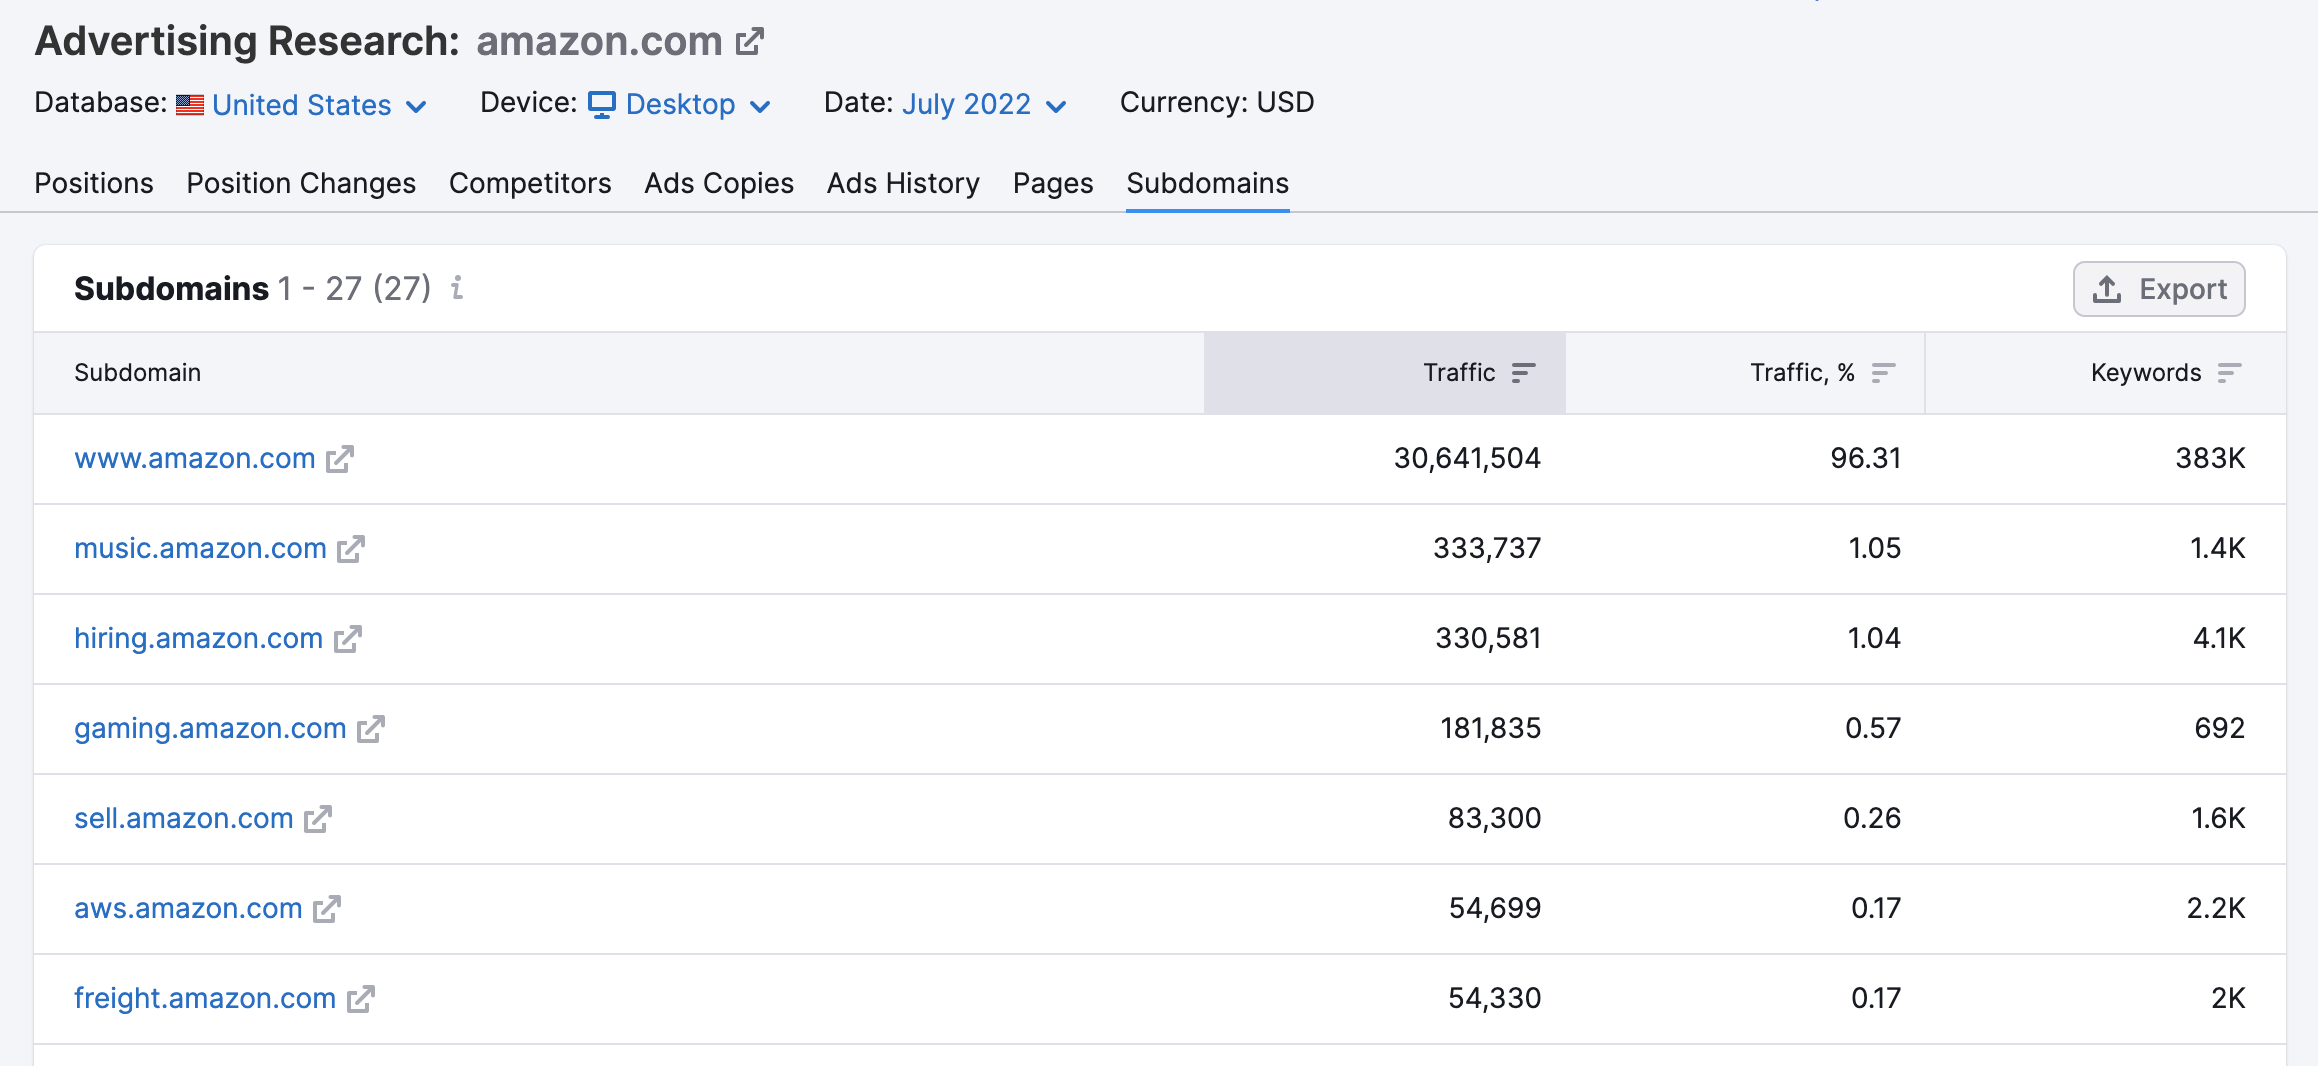Screen dimensions: 2318x1066
Task: Switch to the Position Changes tab
Action: click(x=301, y=183)
